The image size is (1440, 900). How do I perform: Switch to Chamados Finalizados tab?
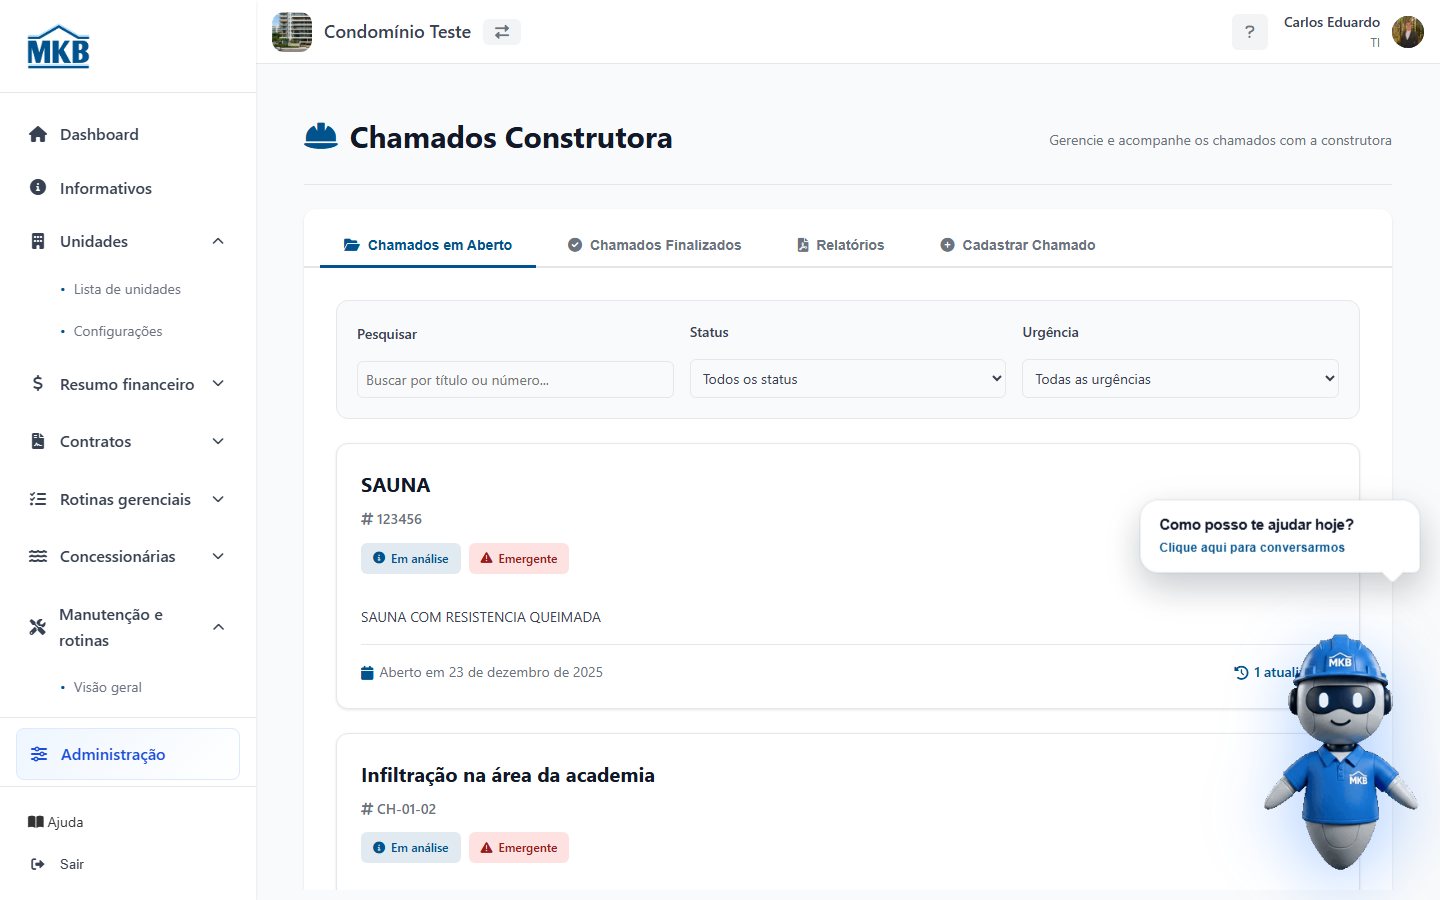655,245
